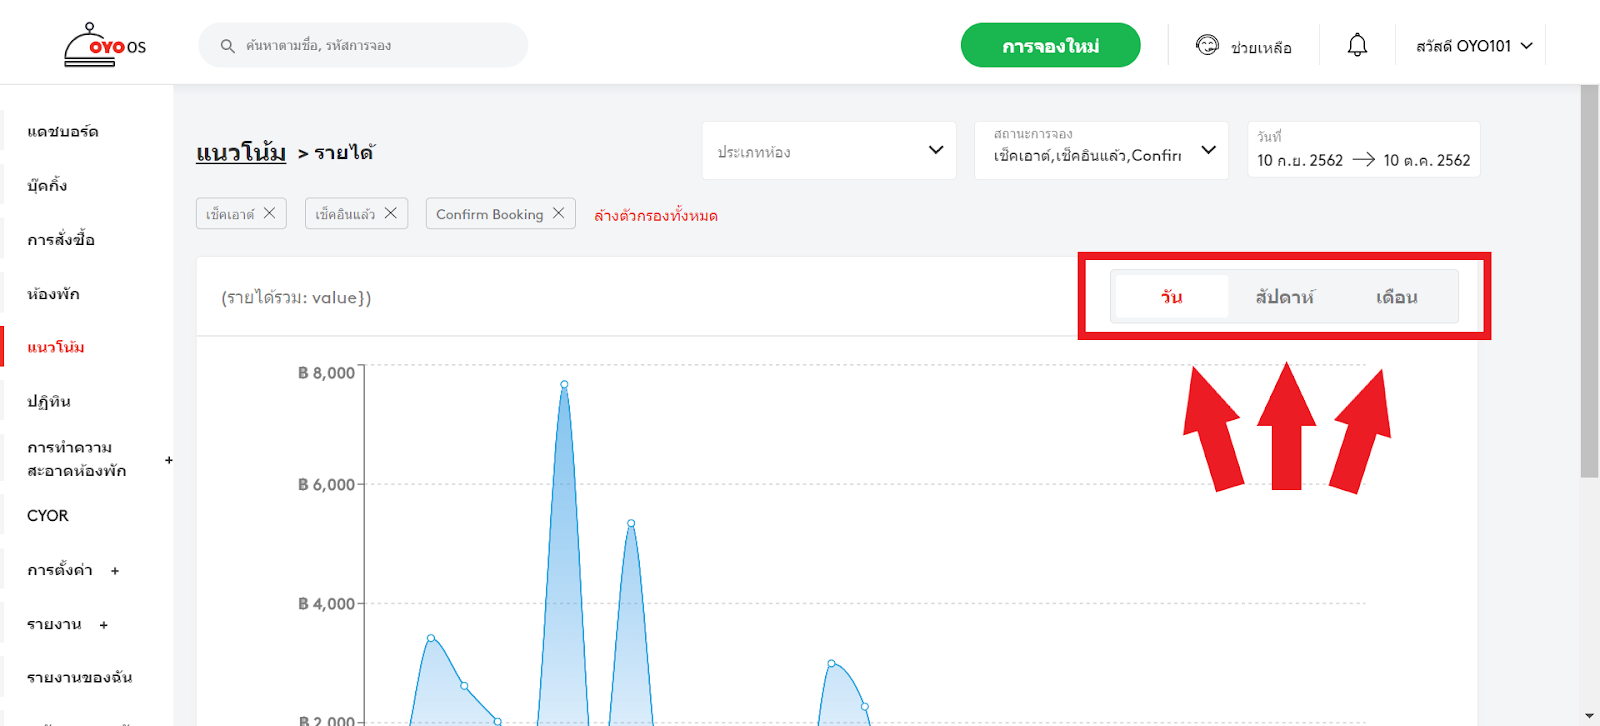Open ปฏิทิน in the sidebar
Viewport: 1600px width, 726px height.
pos(49,401)
